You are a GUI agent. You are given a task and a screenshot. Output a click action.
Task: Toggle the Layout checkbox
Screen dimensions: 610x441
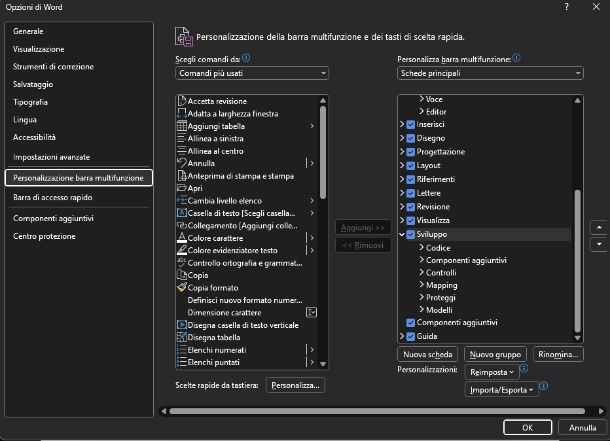pyautogui.click(x=410, y=166)
